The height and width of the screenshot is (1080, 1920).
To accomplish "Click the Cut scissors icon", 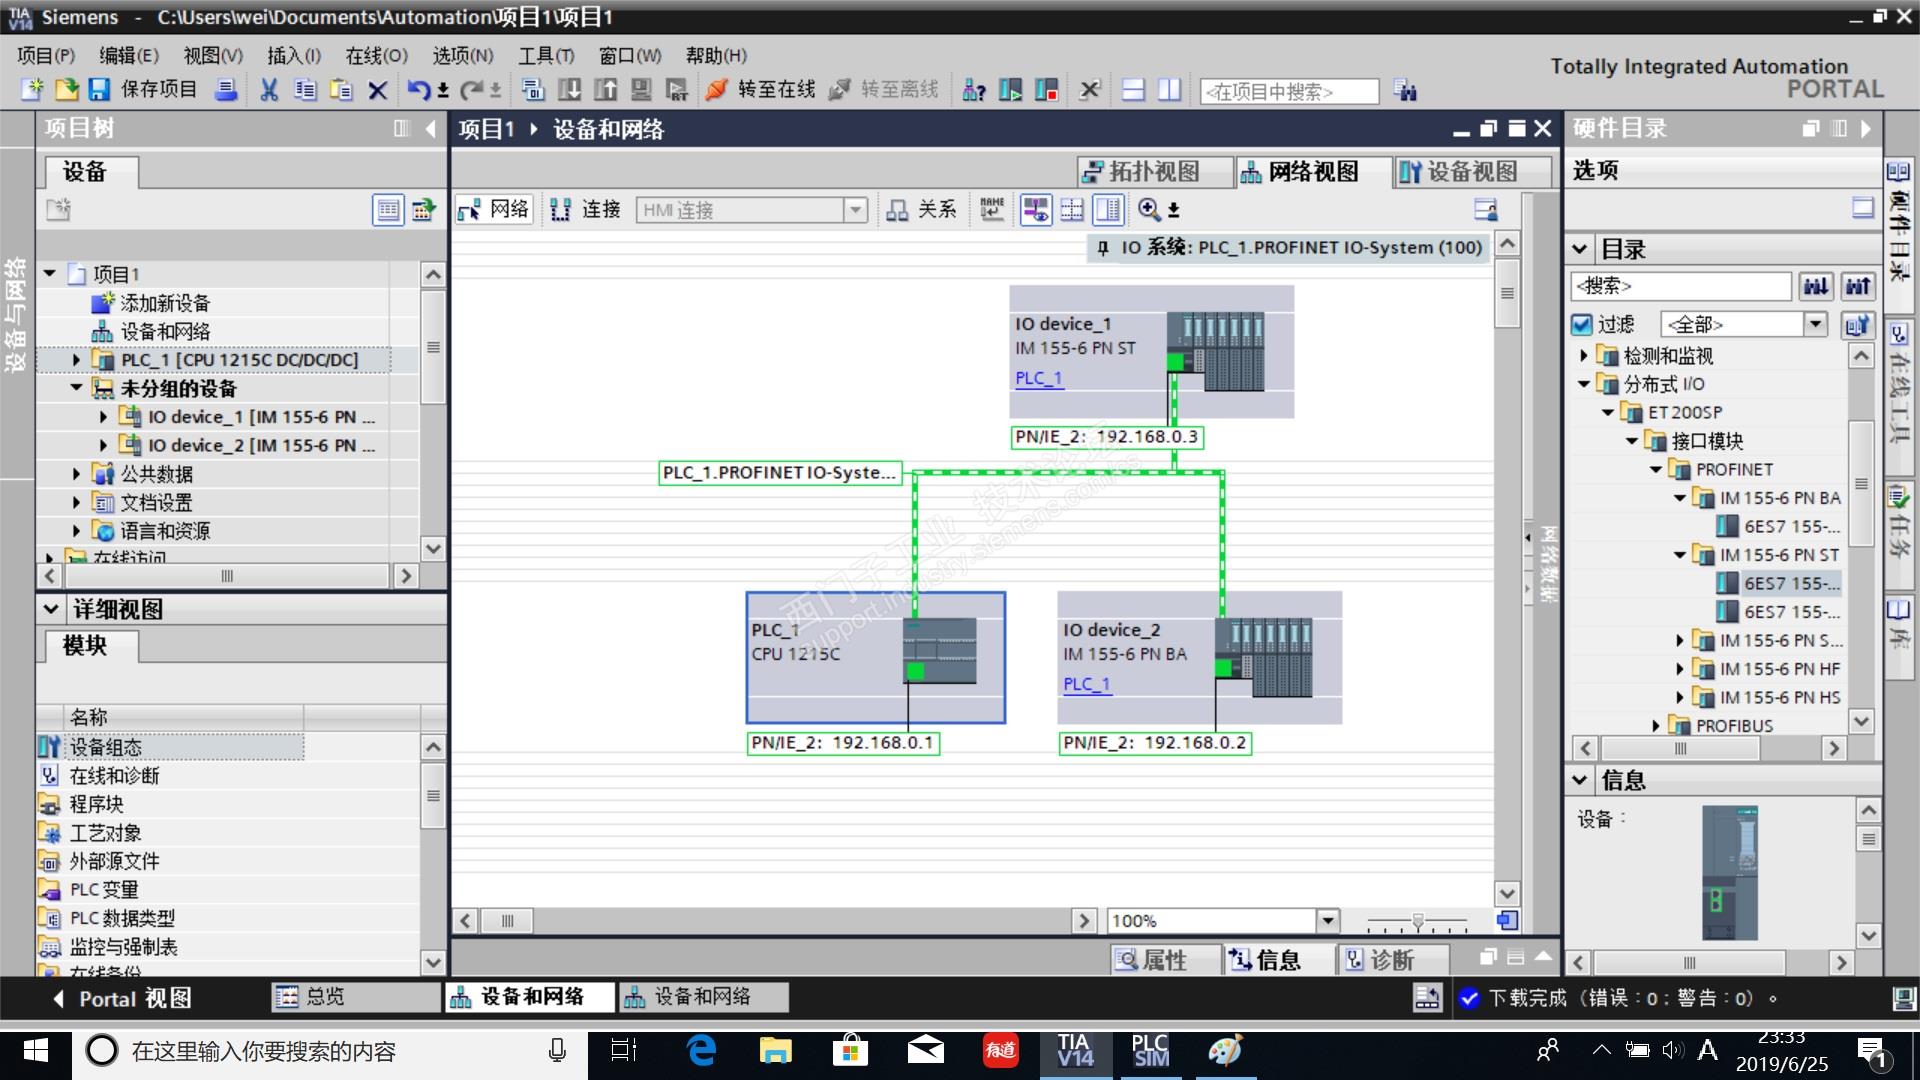I will tap(268, 90).
